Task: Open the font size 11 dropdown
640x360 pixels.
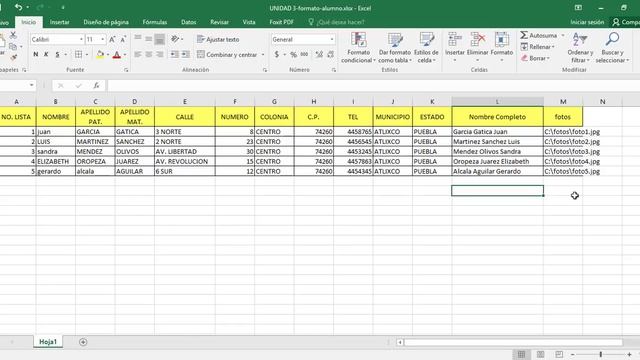Action: (102, 39)
